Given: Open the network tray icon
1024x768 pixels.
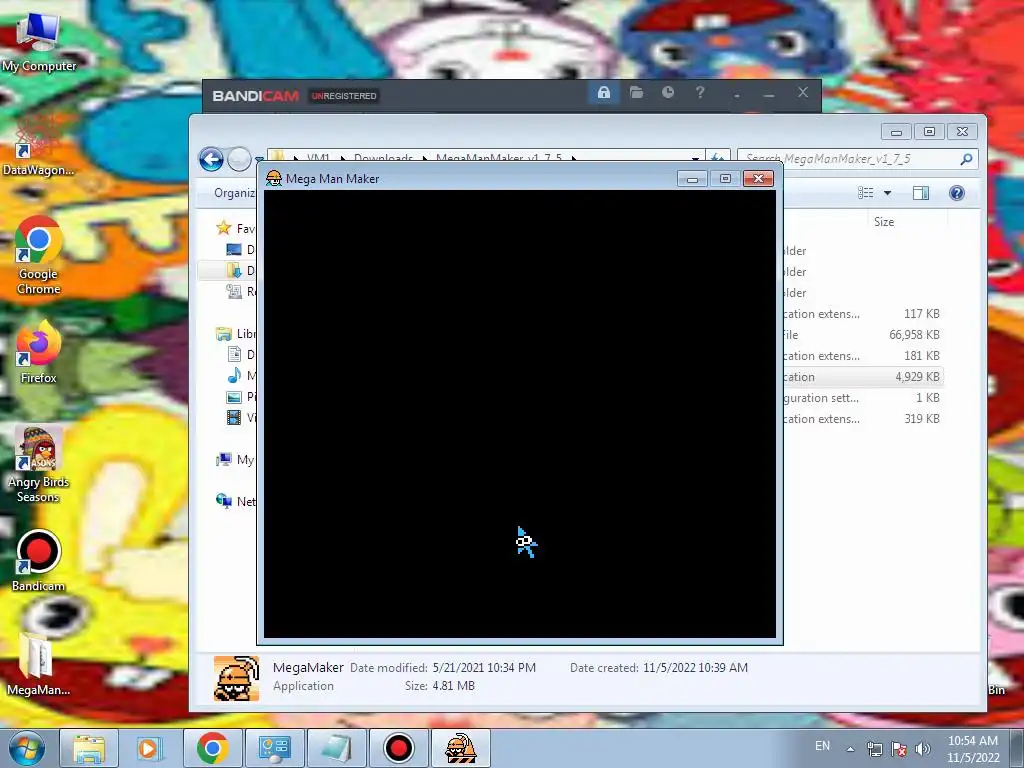Looking at the screenshot, I should (x=874, y=749).
